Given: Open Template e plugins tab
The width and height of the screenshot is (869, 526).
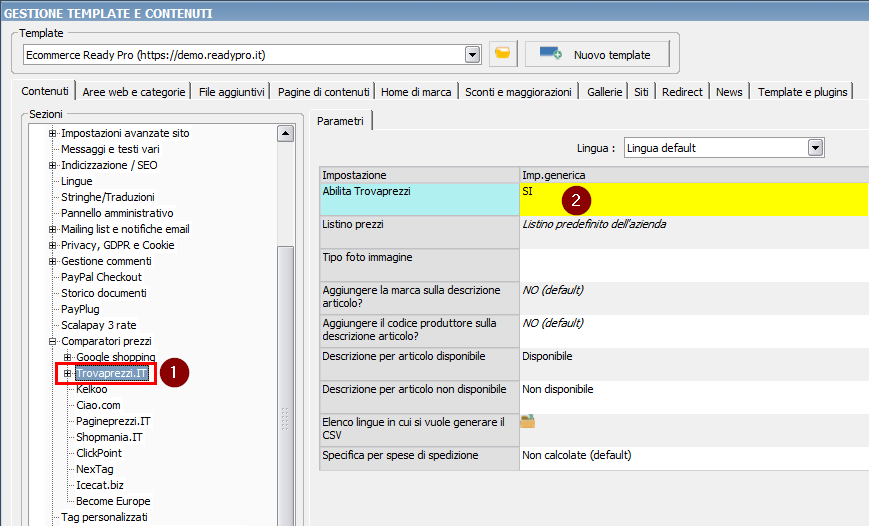Looking at the screenshot, I should (802, 92).
